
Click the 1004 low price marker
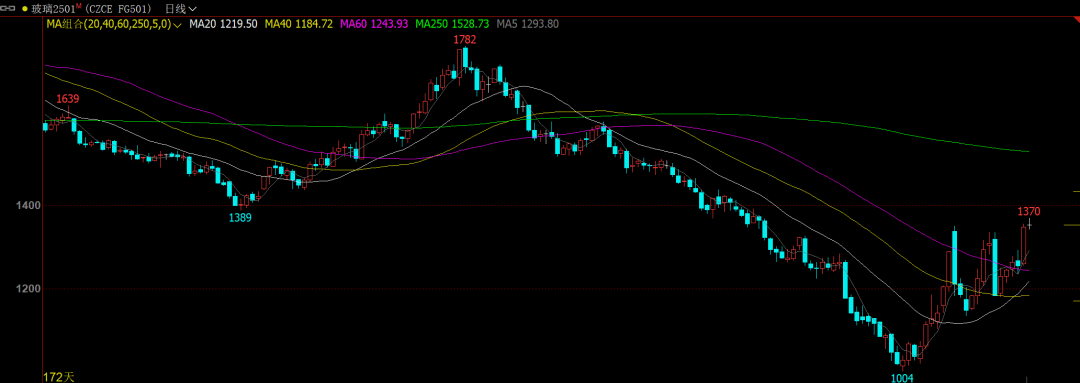(x=902, y=377)
